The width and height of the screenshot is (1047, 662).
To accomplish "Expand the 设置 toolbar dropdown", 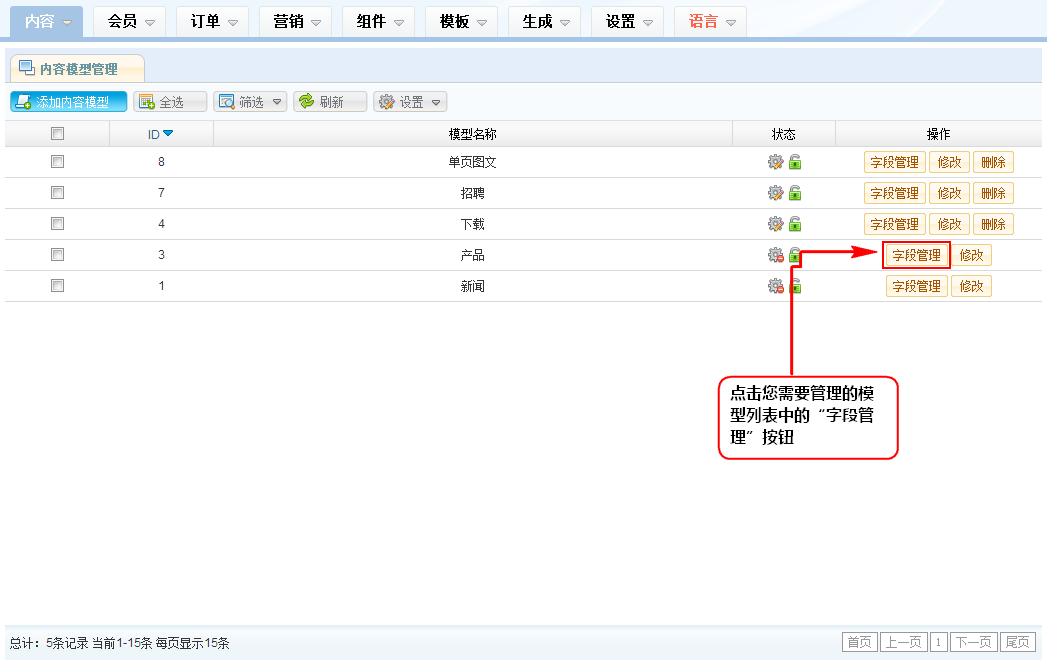I will (410, 102).
